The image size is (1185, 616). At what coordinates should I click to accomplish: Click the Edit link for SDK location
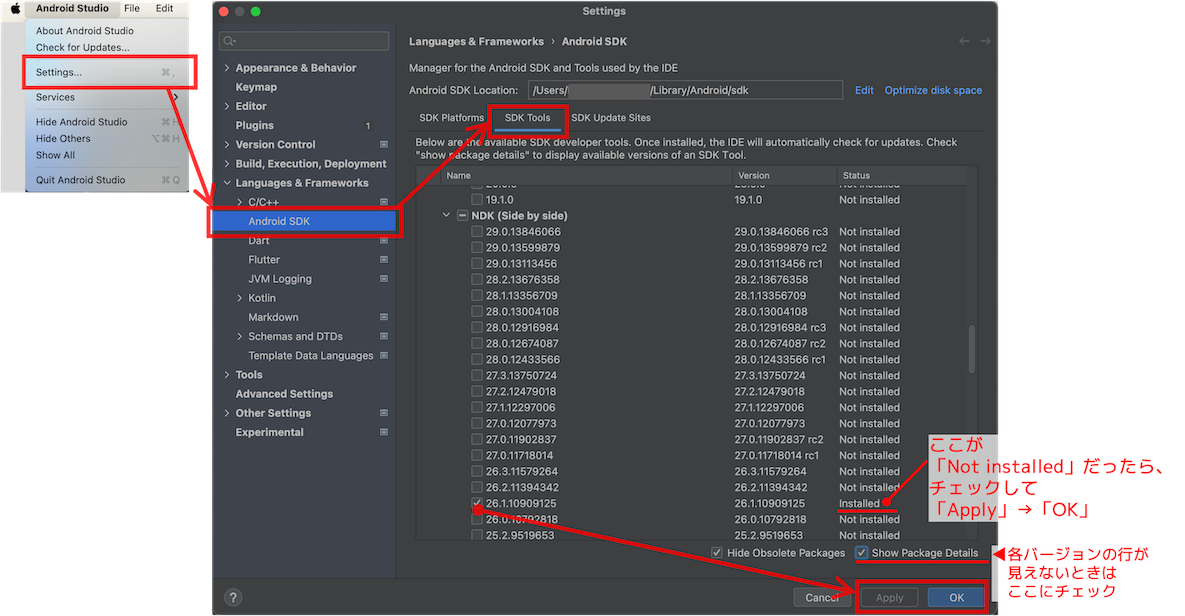pyautogui.click(x=864, y=90)
